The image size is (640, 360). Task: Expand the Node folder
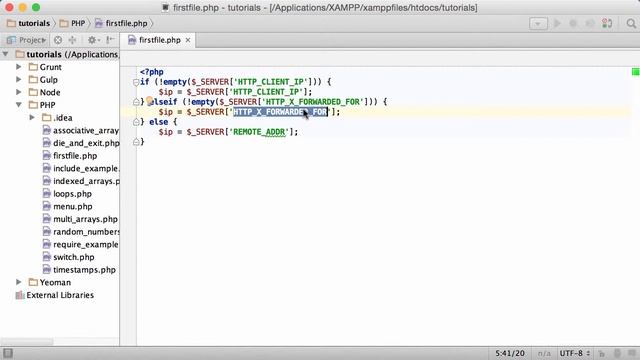(18, 92)
